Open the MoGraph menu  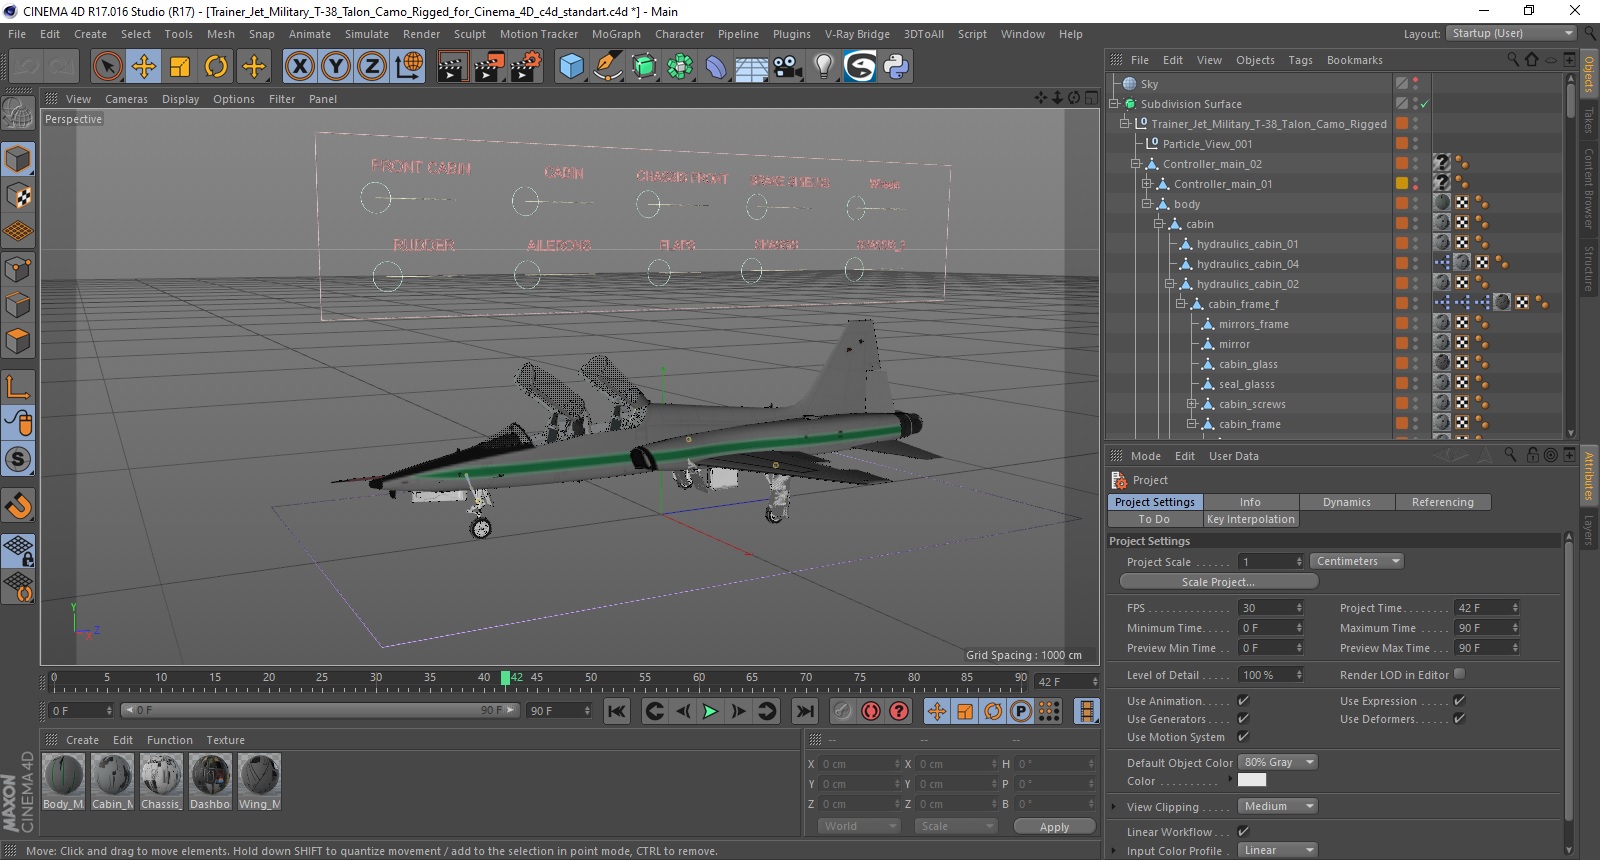click(x=616, y=34)
